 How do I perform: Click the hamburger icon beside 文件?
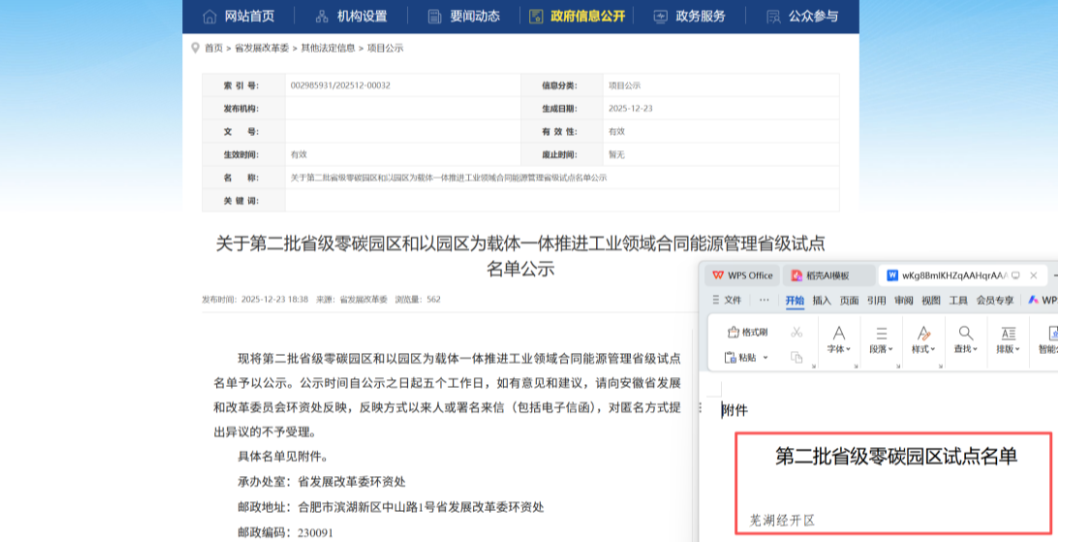click(715, 300)
